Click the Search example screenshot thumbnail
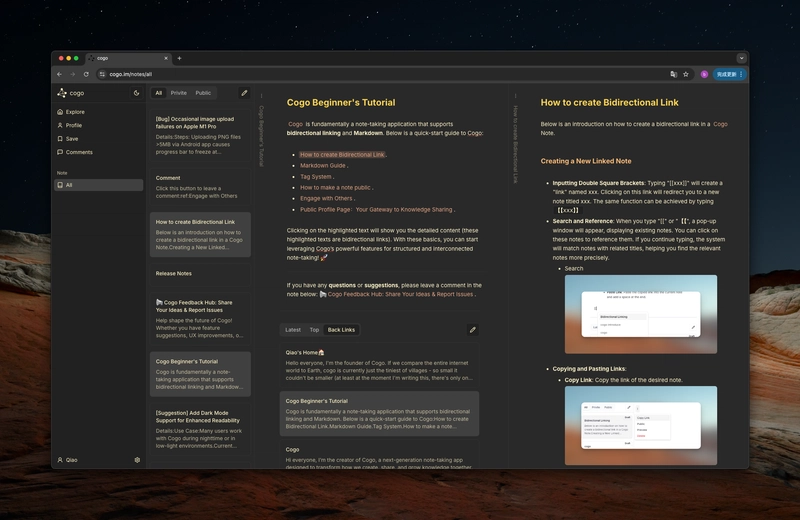The width and height of the screenshot is (800, 520). point(641,314)
